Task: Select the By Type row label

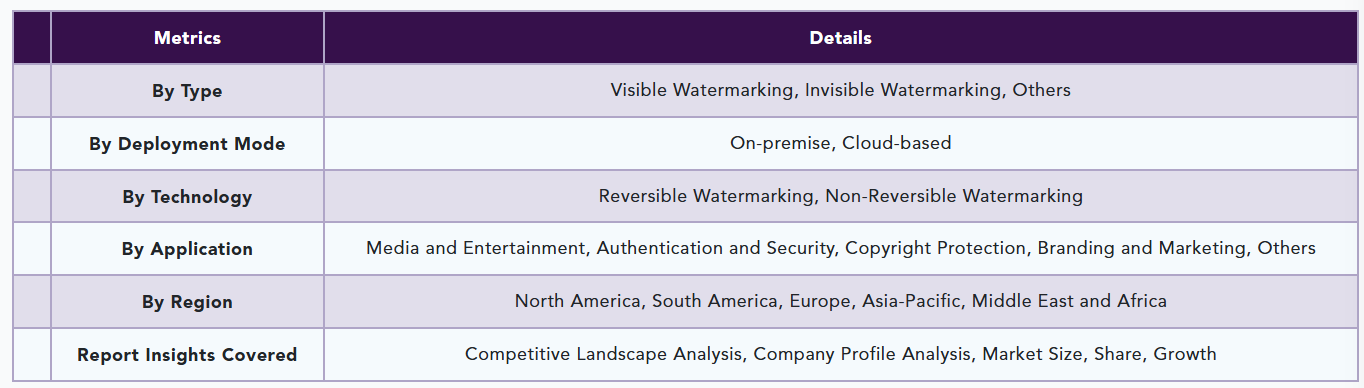Action: [x=187, y=91]
